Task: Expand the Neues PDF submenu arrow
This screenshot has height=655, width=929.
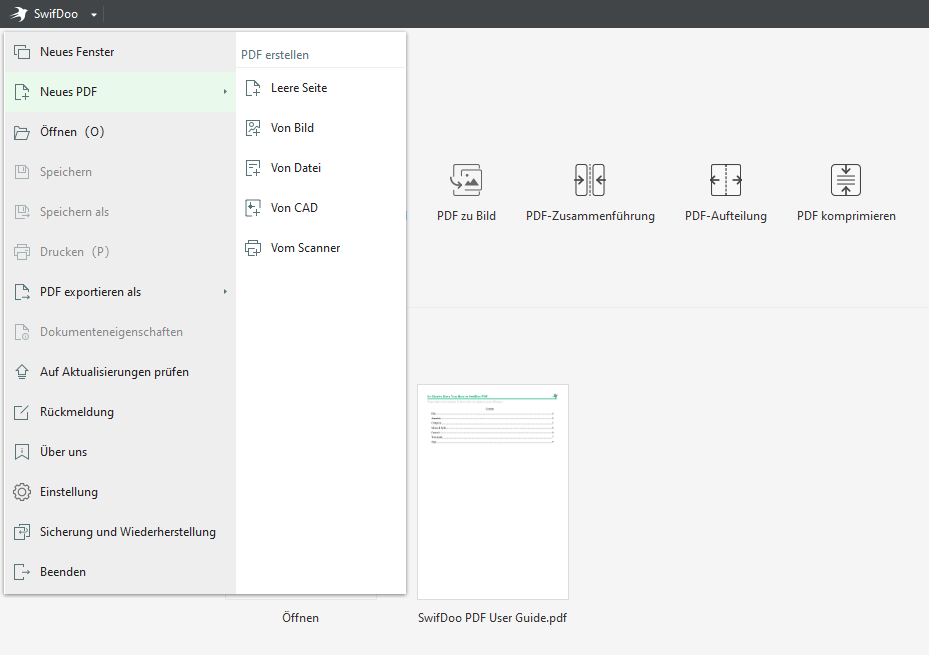Action: (x=225, y=92)
